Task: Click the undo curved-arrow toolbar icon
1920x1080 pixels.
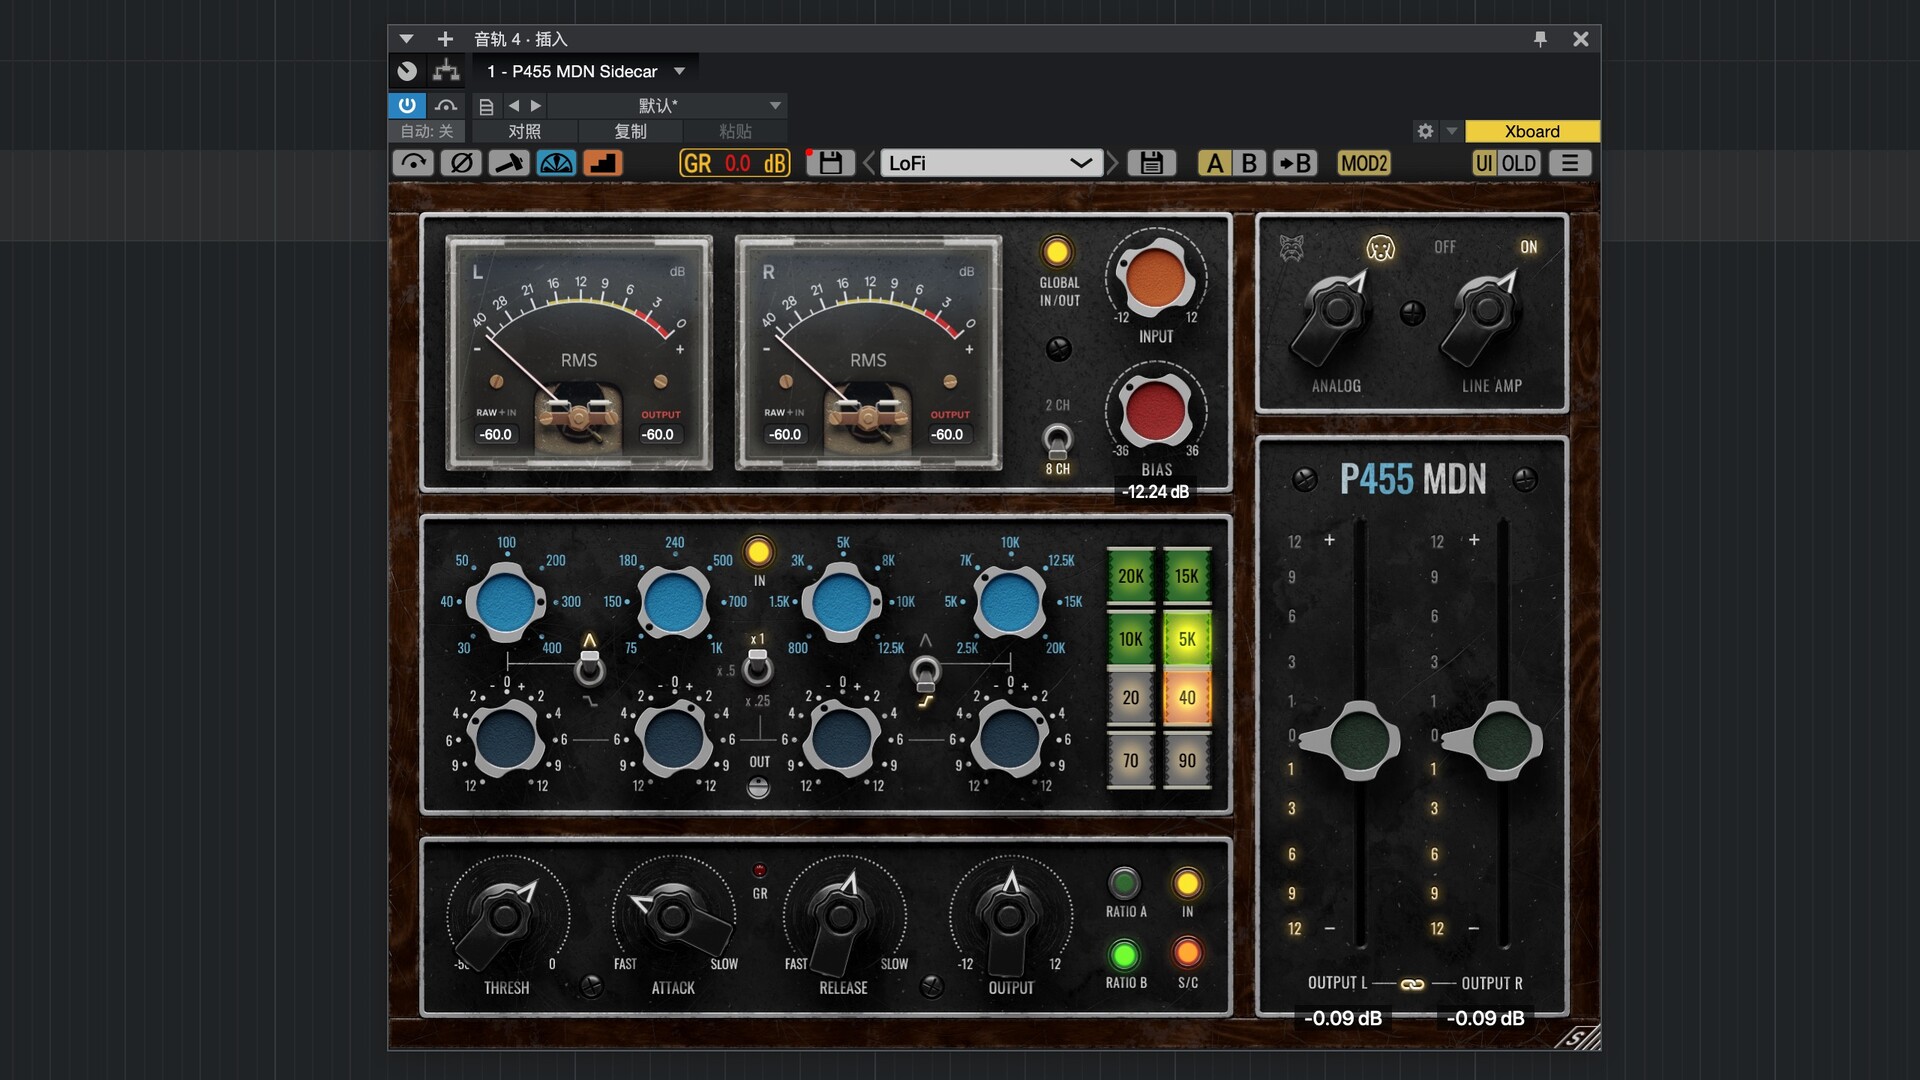Action: (413, 163)
